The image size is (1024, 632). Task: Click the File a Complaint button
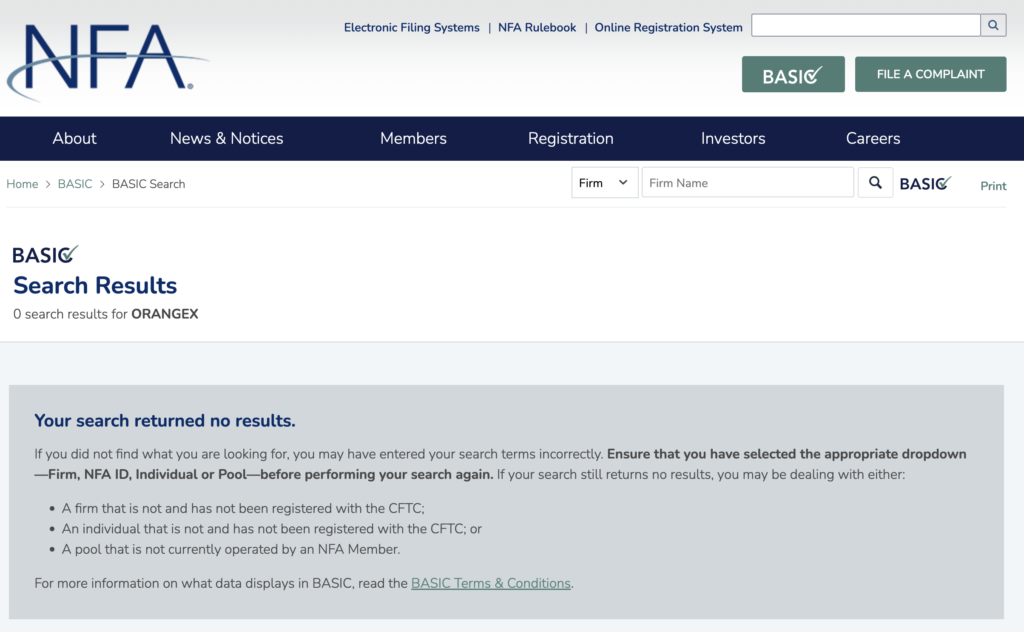(931, 74)
